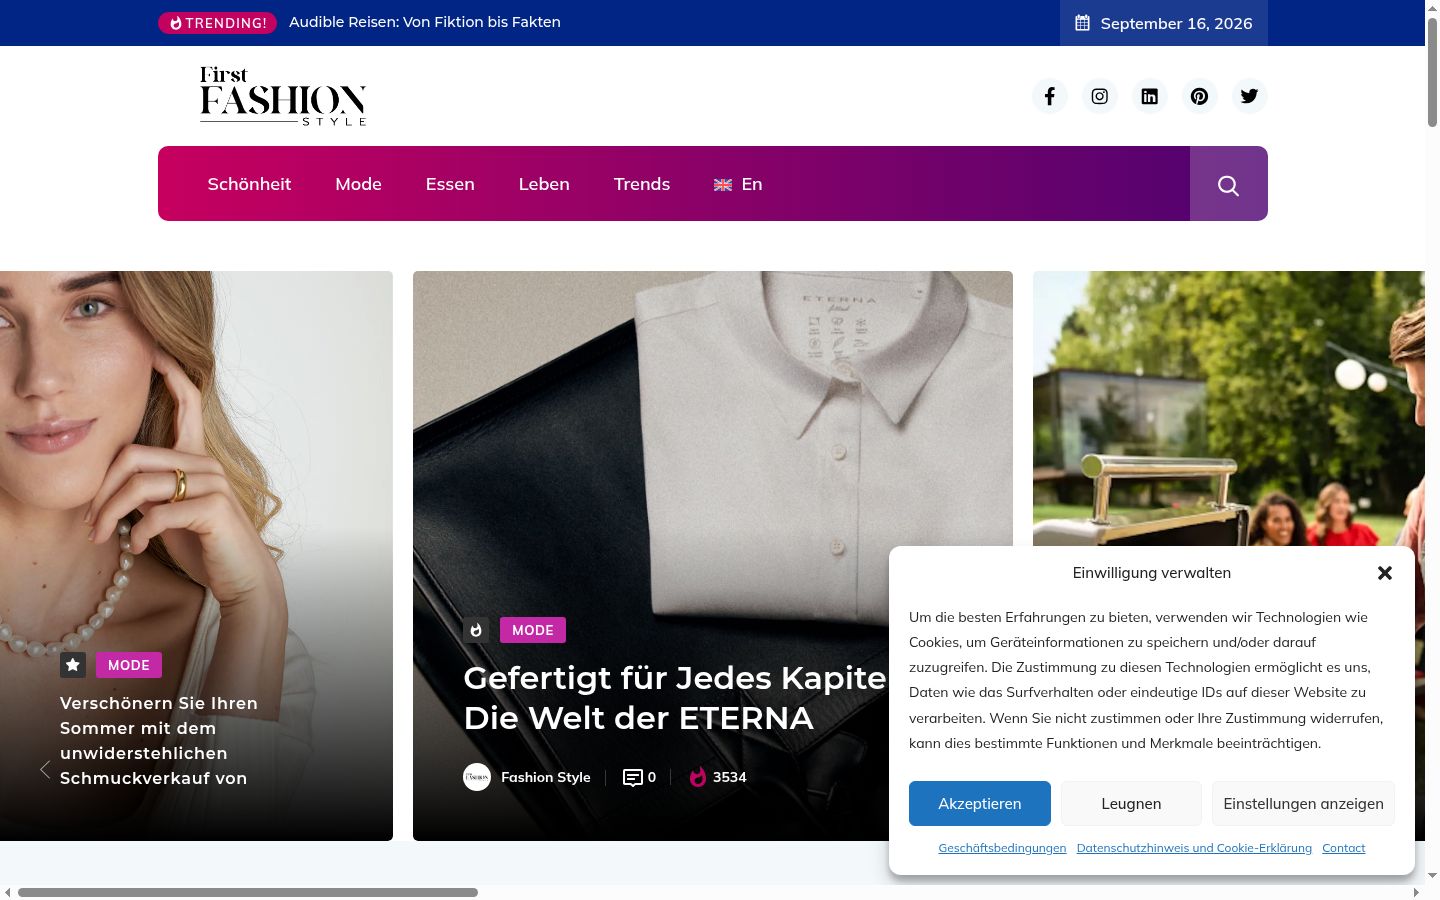Screen dimensions: 1440x900
Task: Click the horizontal scrollbar thumb
Action: coord(248,892)
